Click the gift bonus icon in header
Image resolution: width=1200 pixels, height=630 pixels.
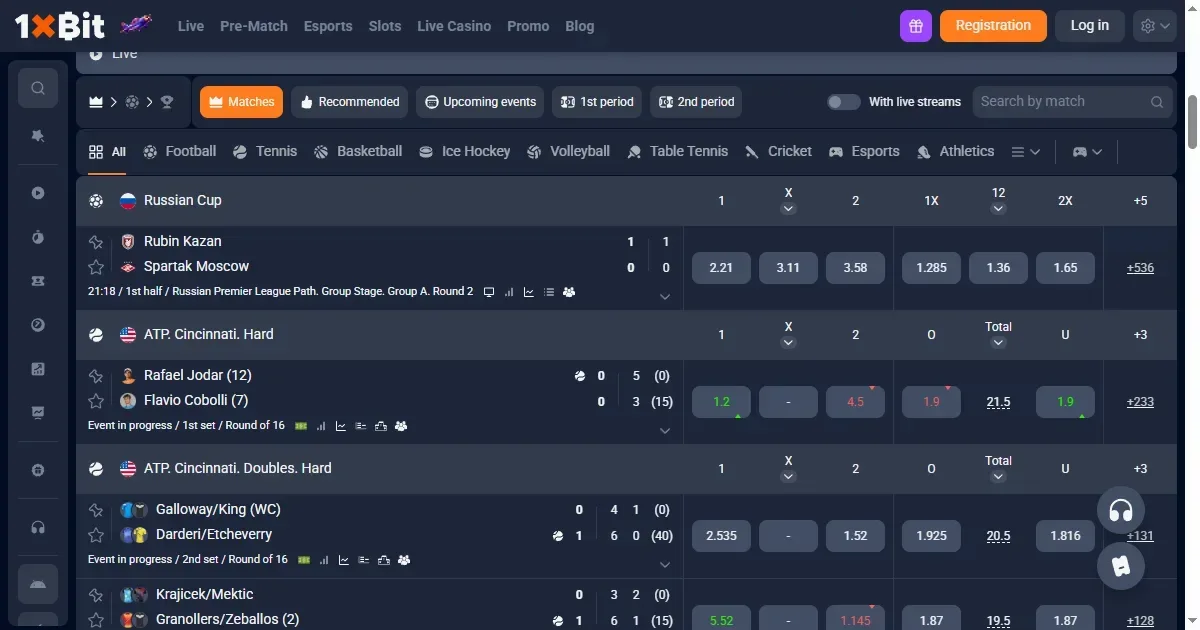tap(916, 26)
